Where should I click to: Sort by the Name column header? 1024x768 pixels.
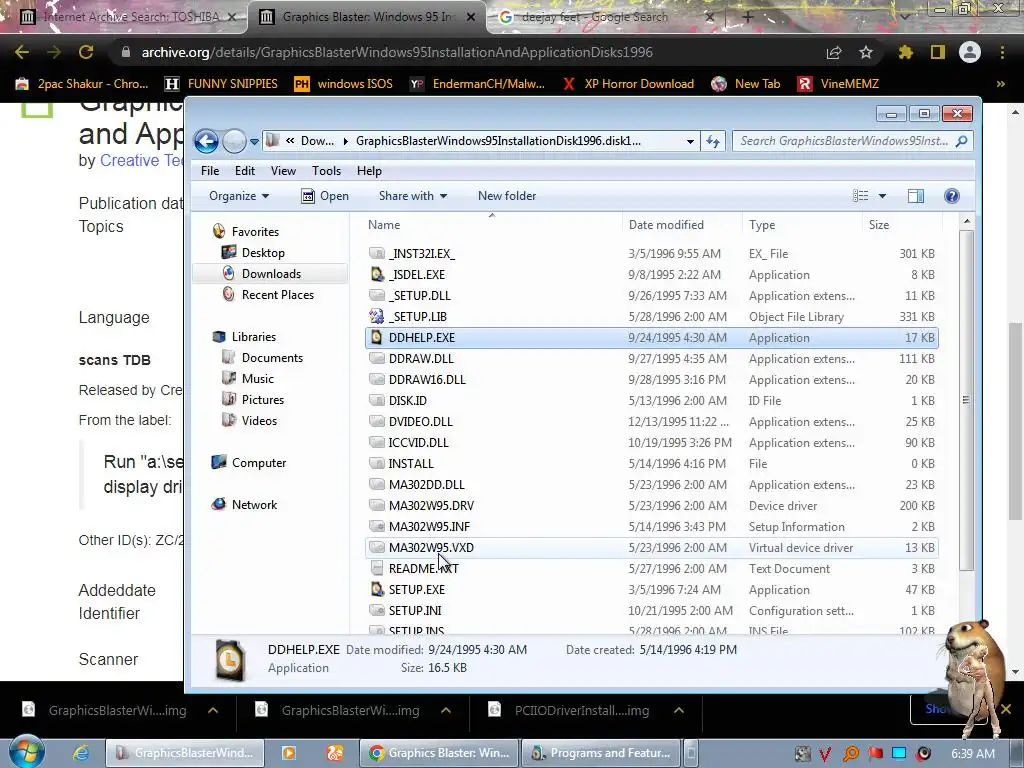tap(492, 225)
